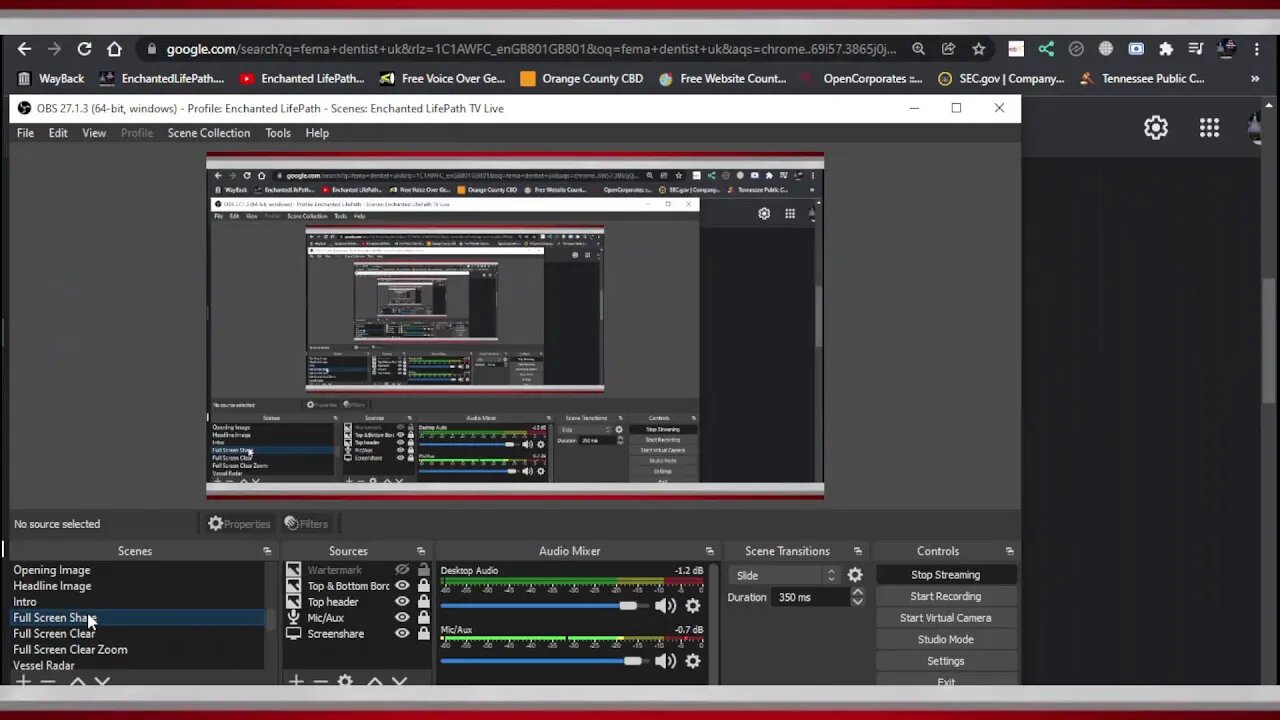The width and height of the screenshot is (1280, 720).
Task: Open Chrome extensions puzzle icon
Action: 1166,48
